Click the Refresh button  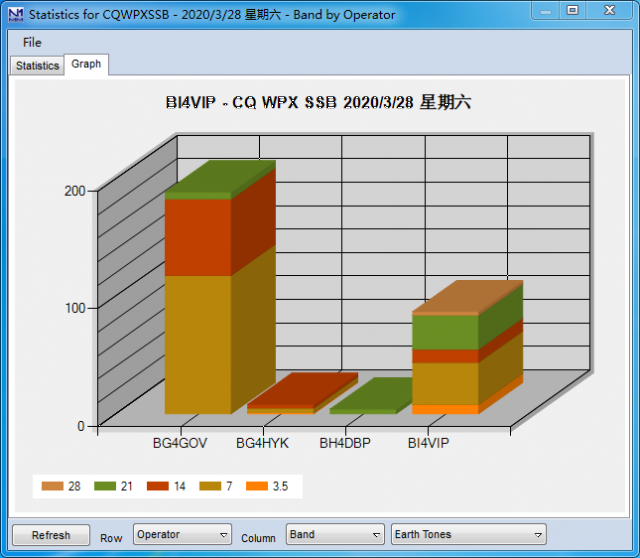51,535
